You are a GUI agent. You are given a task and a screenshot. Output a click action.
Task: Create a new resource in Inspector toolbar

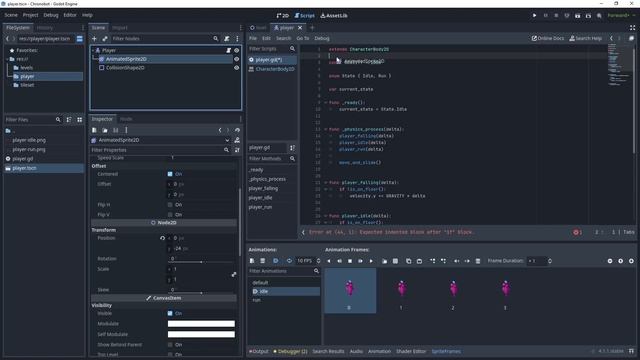(x=94, y=130)
